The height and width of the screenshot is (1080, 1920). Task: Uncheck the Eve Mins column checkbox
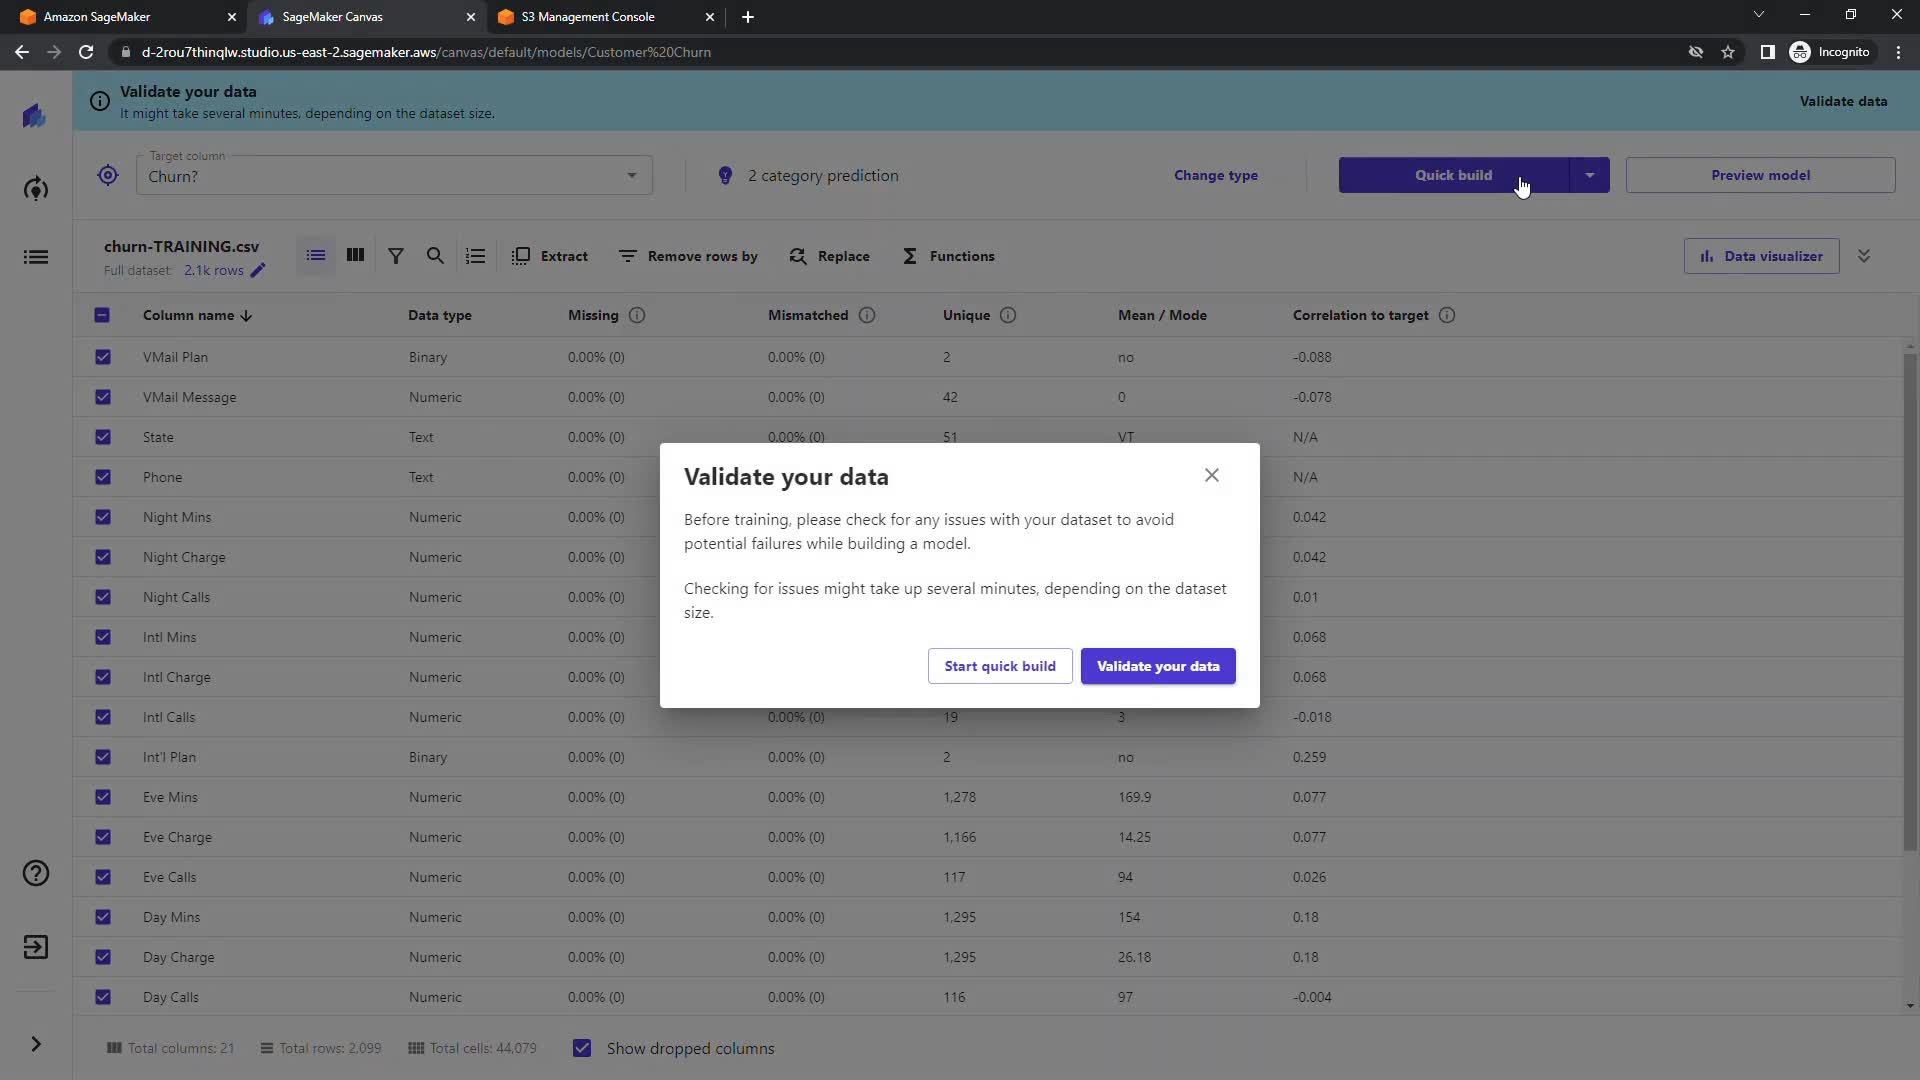pyautogui.click(x=103, y=797)
